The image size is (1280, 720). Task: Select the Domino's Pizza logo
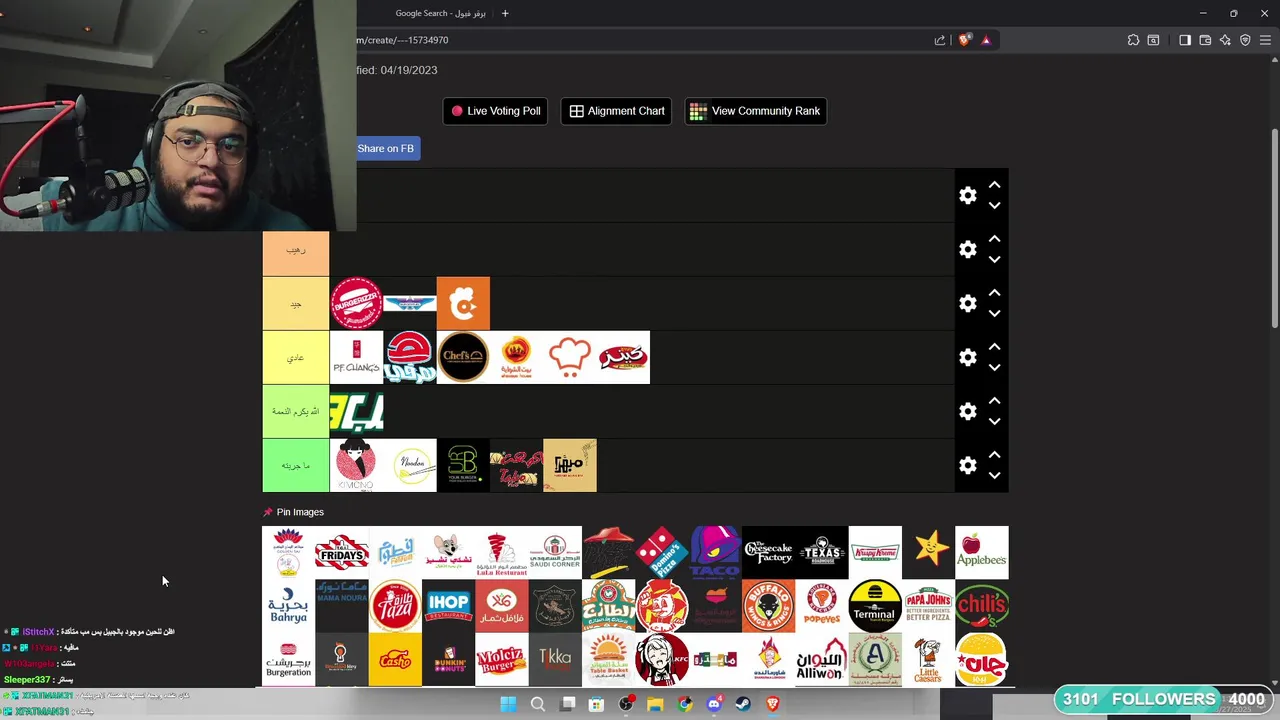(662, 552)
